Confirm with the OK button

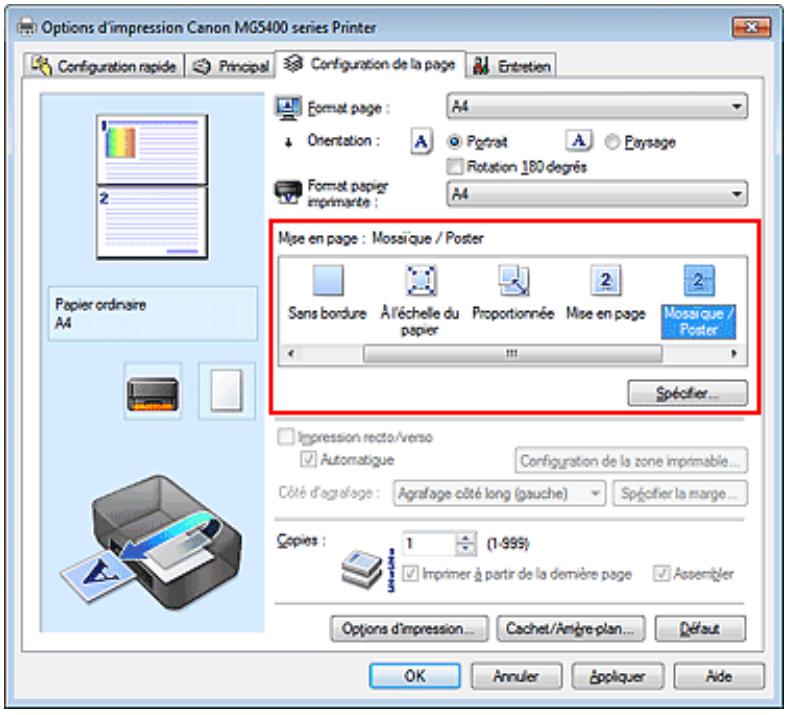(415, 676)
